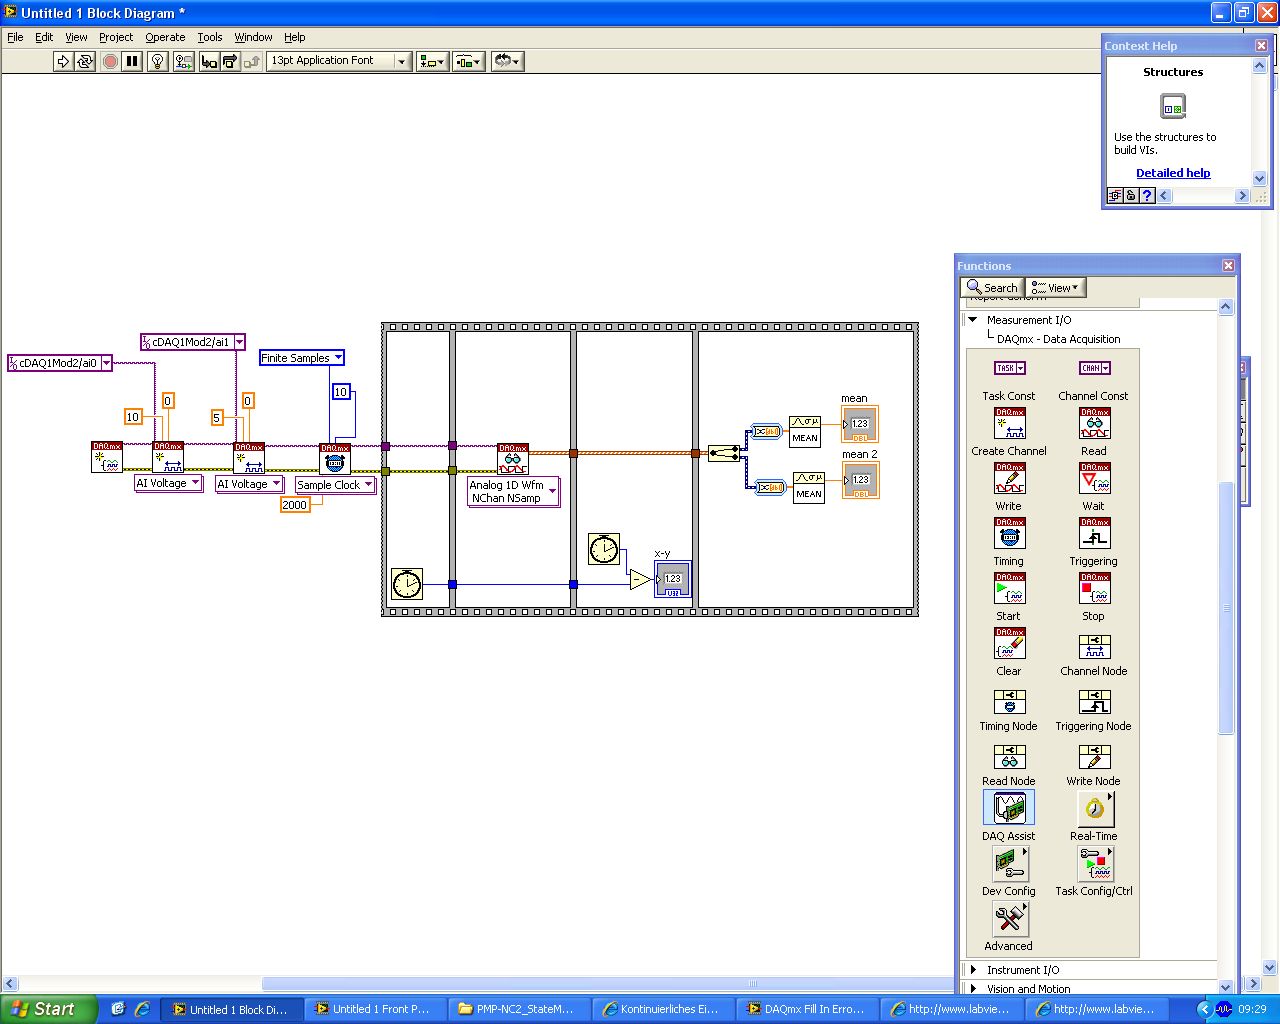The height and width of the screenshot is (1024, 1280).
Task: Select the Timing Node palette icon
Action: tap(1010, 702)
